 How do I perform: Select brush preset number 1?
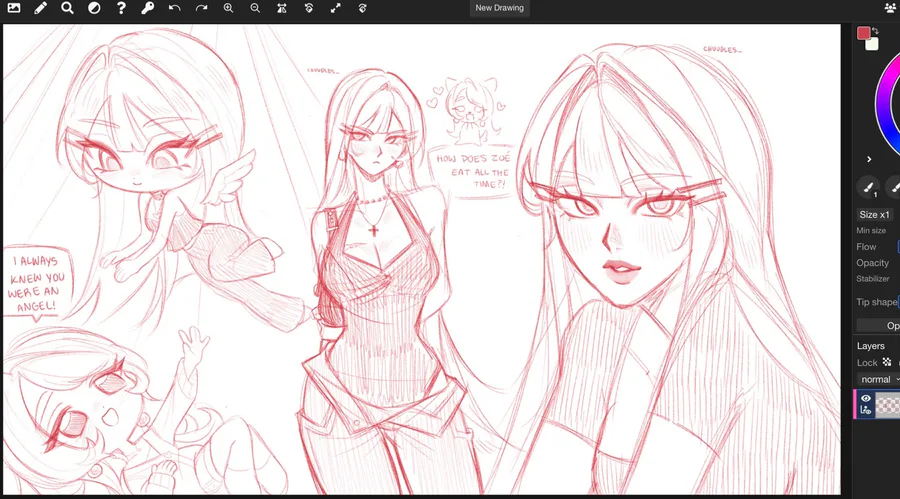click(x=868, y=187)
